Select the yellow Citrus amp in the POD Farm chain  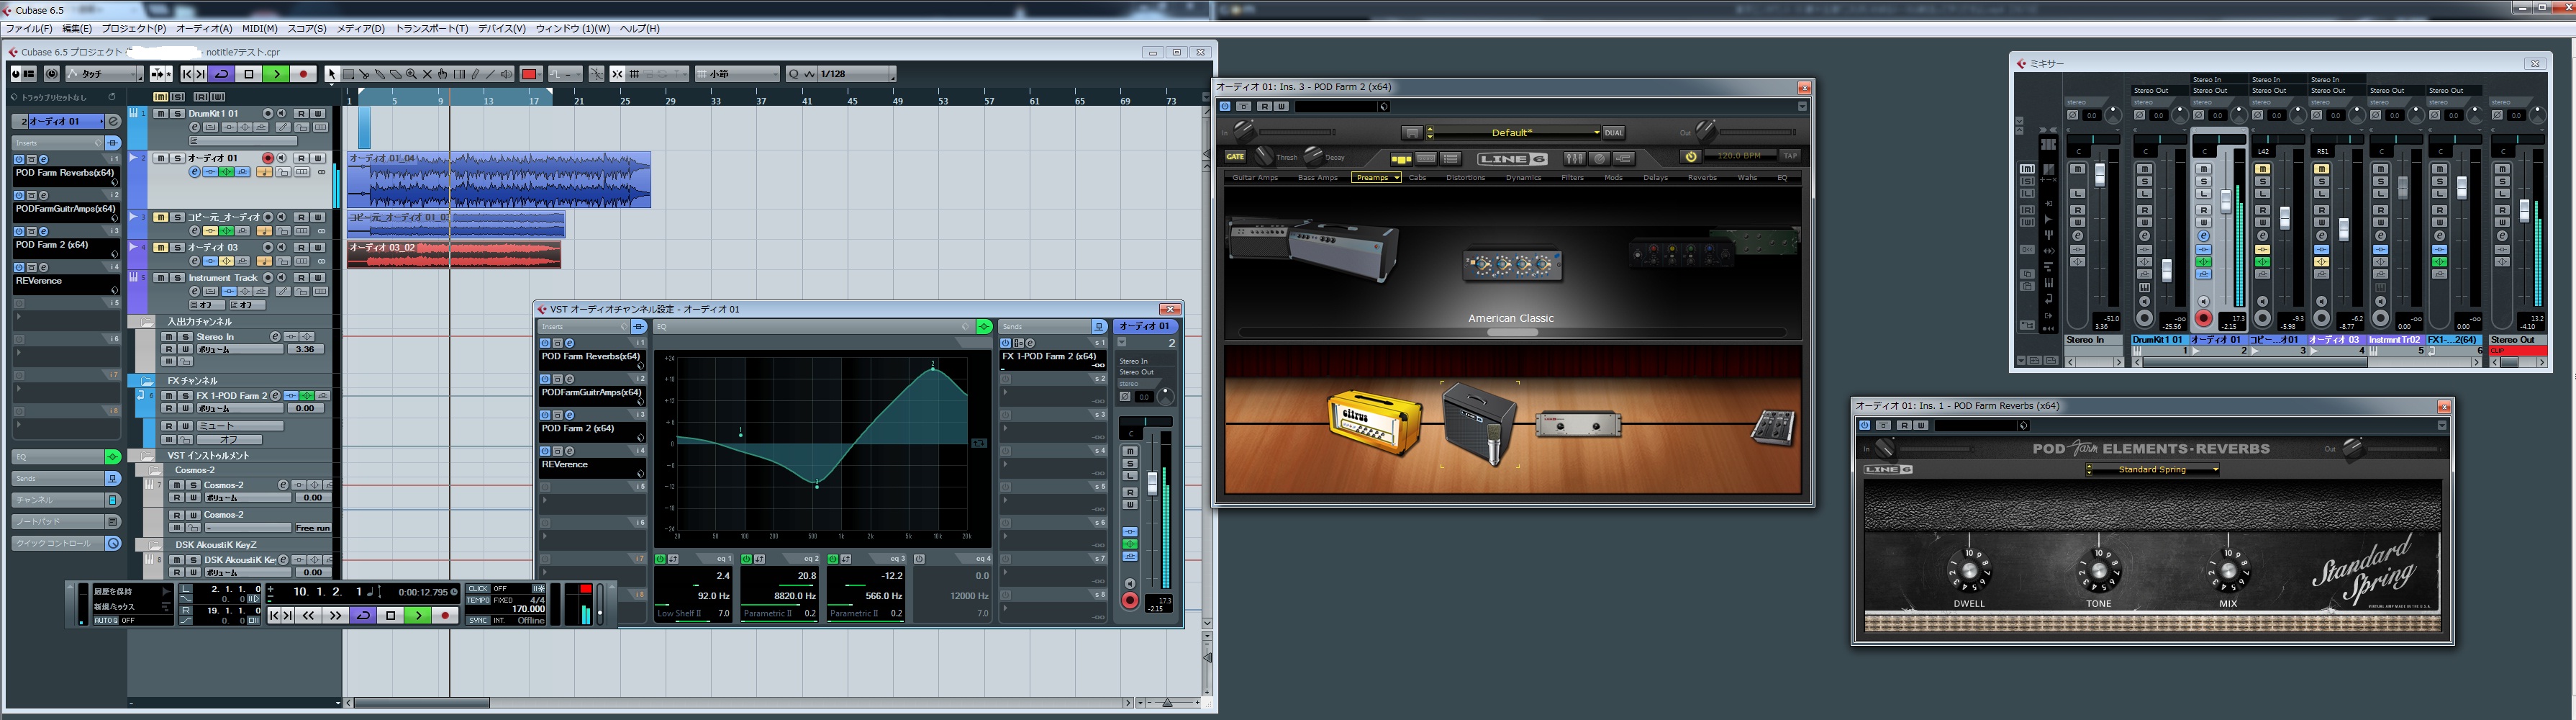(x=1375, y=424)
